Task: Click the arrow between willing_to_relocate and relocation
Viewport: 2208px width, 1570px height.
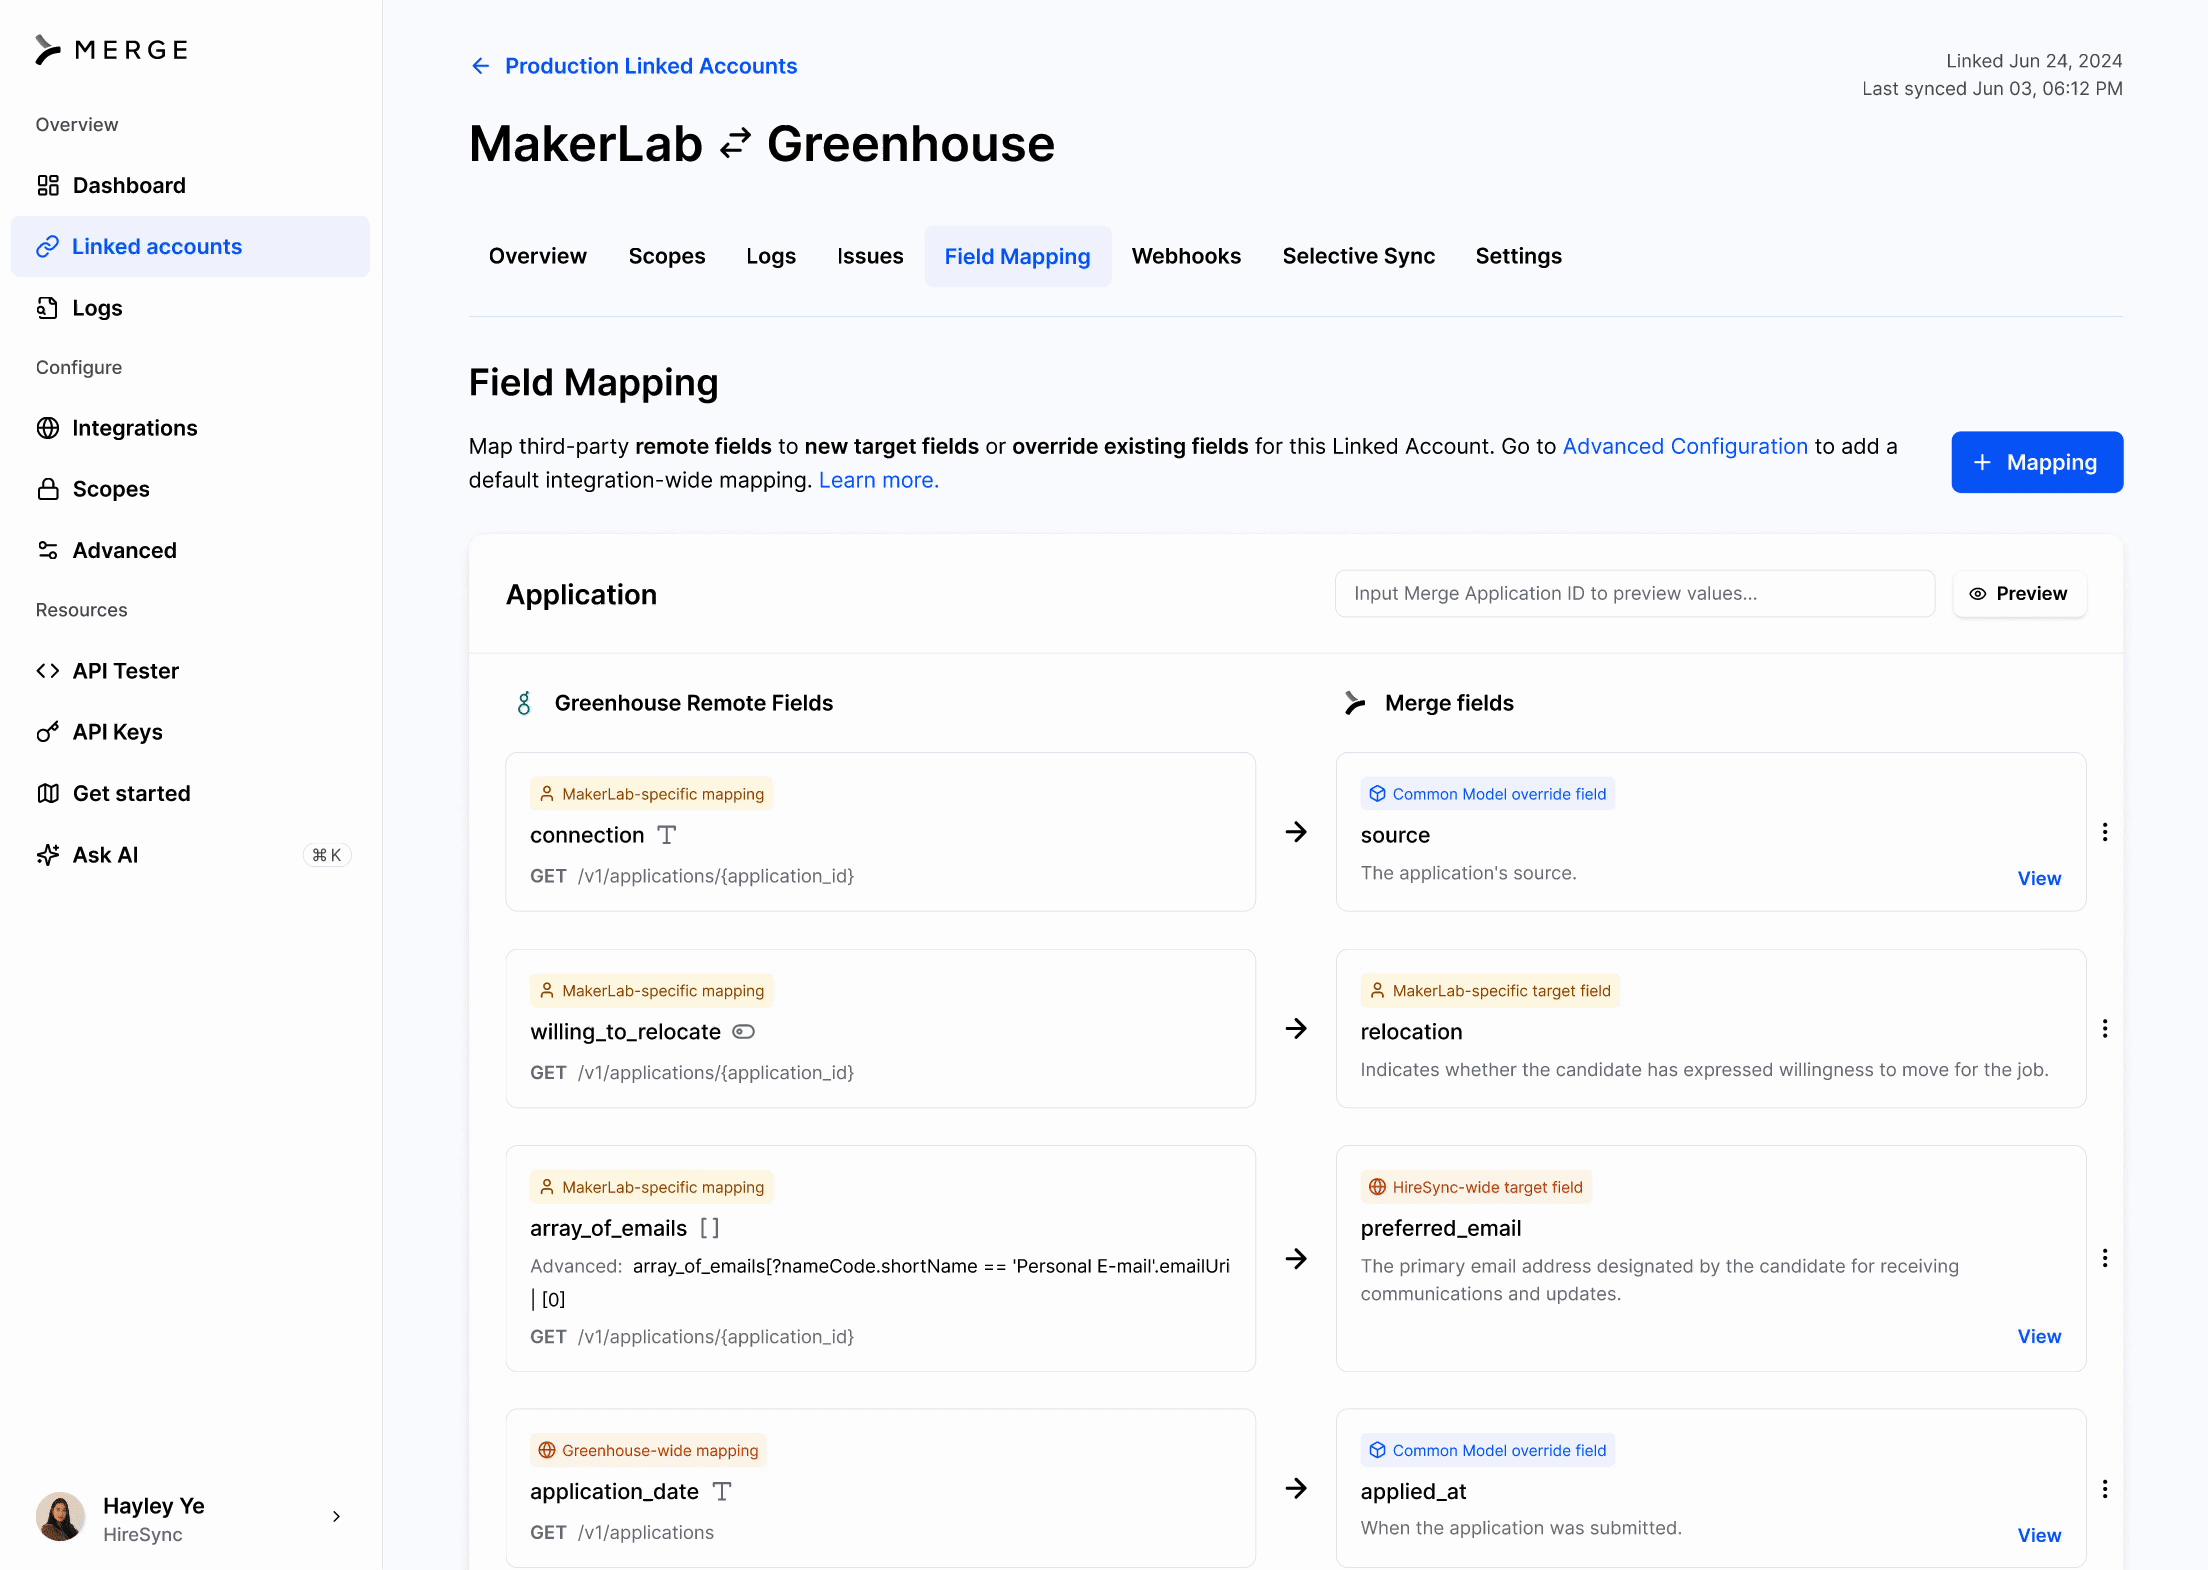Action: pyautogui.click(x=1296, y=1029)
